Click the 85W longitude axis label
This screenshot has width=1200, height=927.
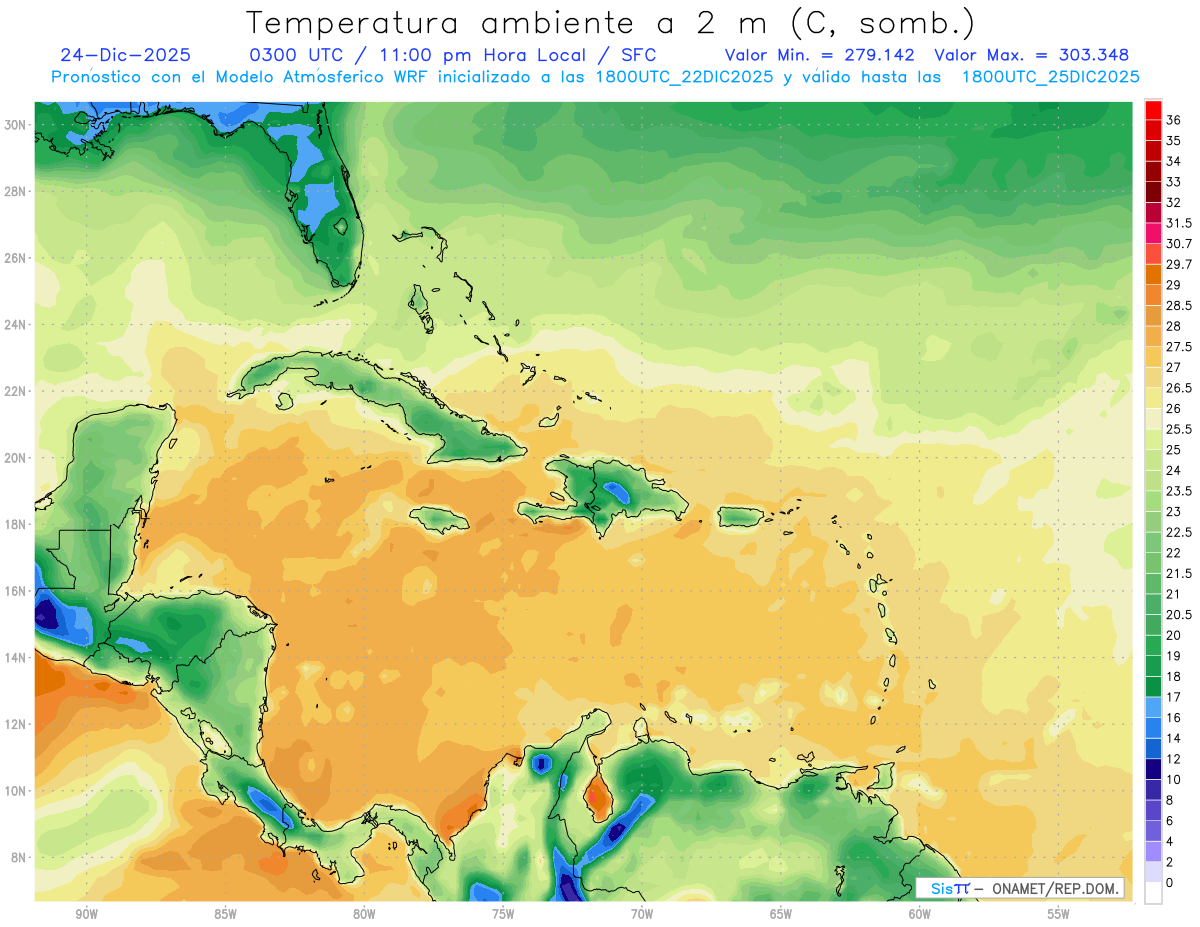coord(225,914)
